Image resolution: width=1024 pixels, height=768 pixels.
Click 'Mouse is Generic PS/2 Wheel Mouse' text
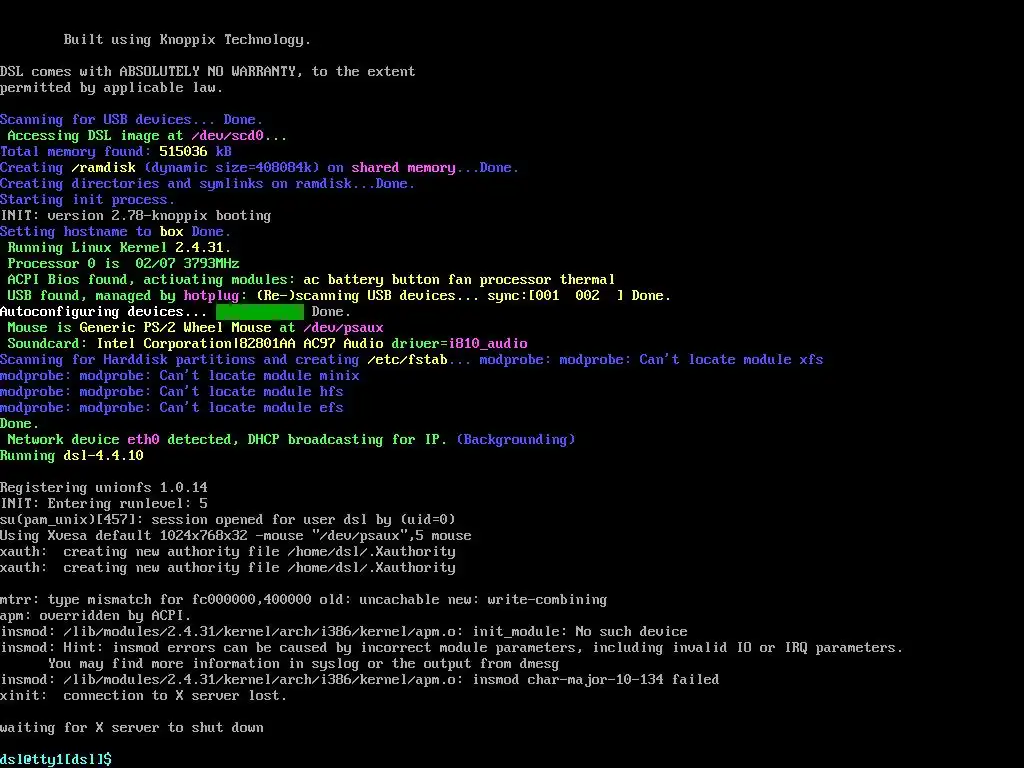pos(139,328)
